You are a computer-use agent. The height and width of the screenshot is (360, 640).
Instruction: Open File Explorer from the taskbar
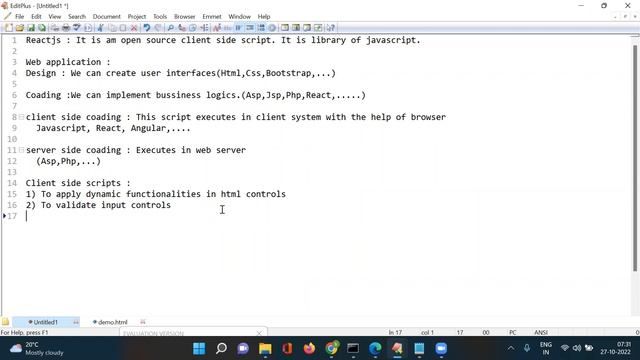click(x=265, y=349)
